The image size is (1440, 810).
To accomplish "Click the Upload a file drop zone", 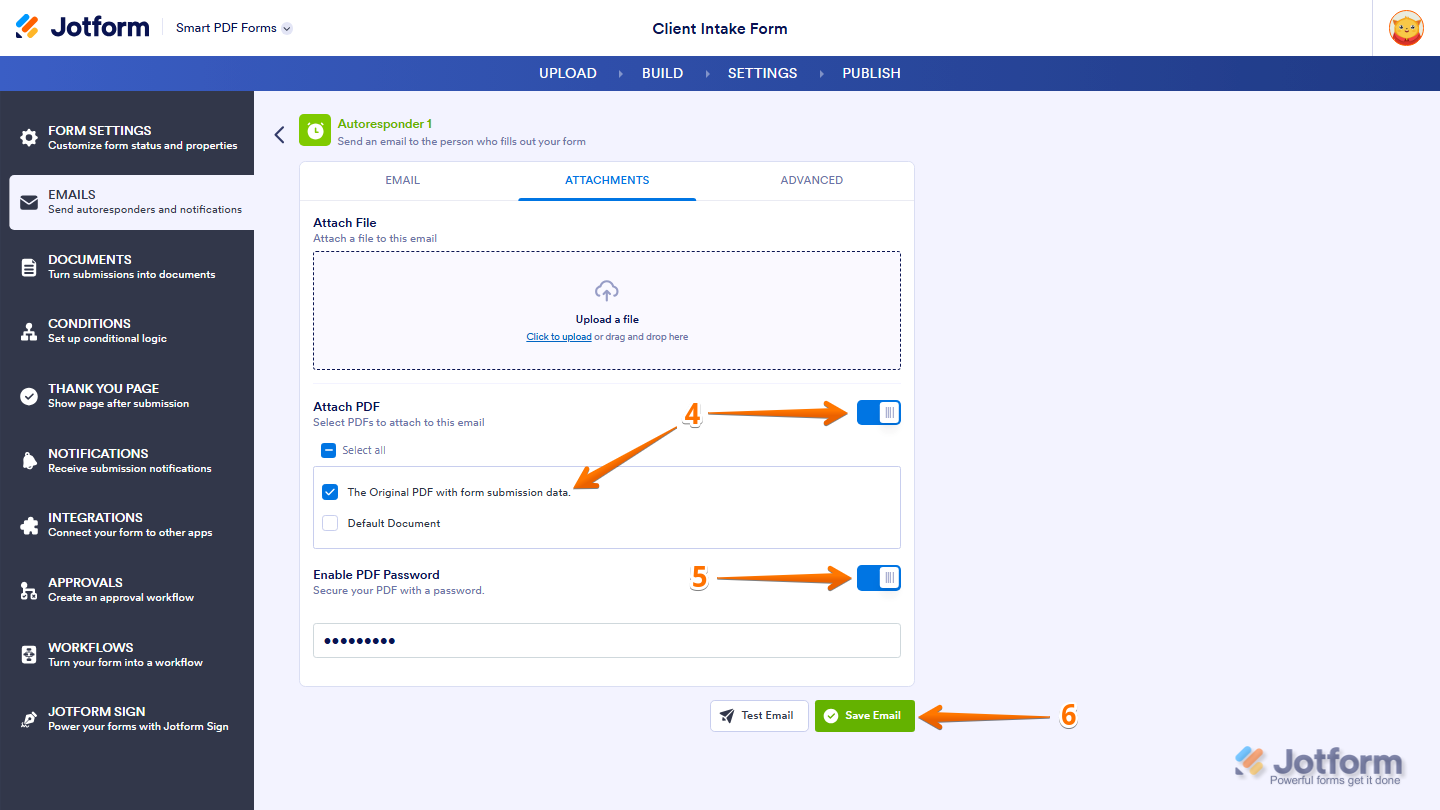I will pos(607,311).
